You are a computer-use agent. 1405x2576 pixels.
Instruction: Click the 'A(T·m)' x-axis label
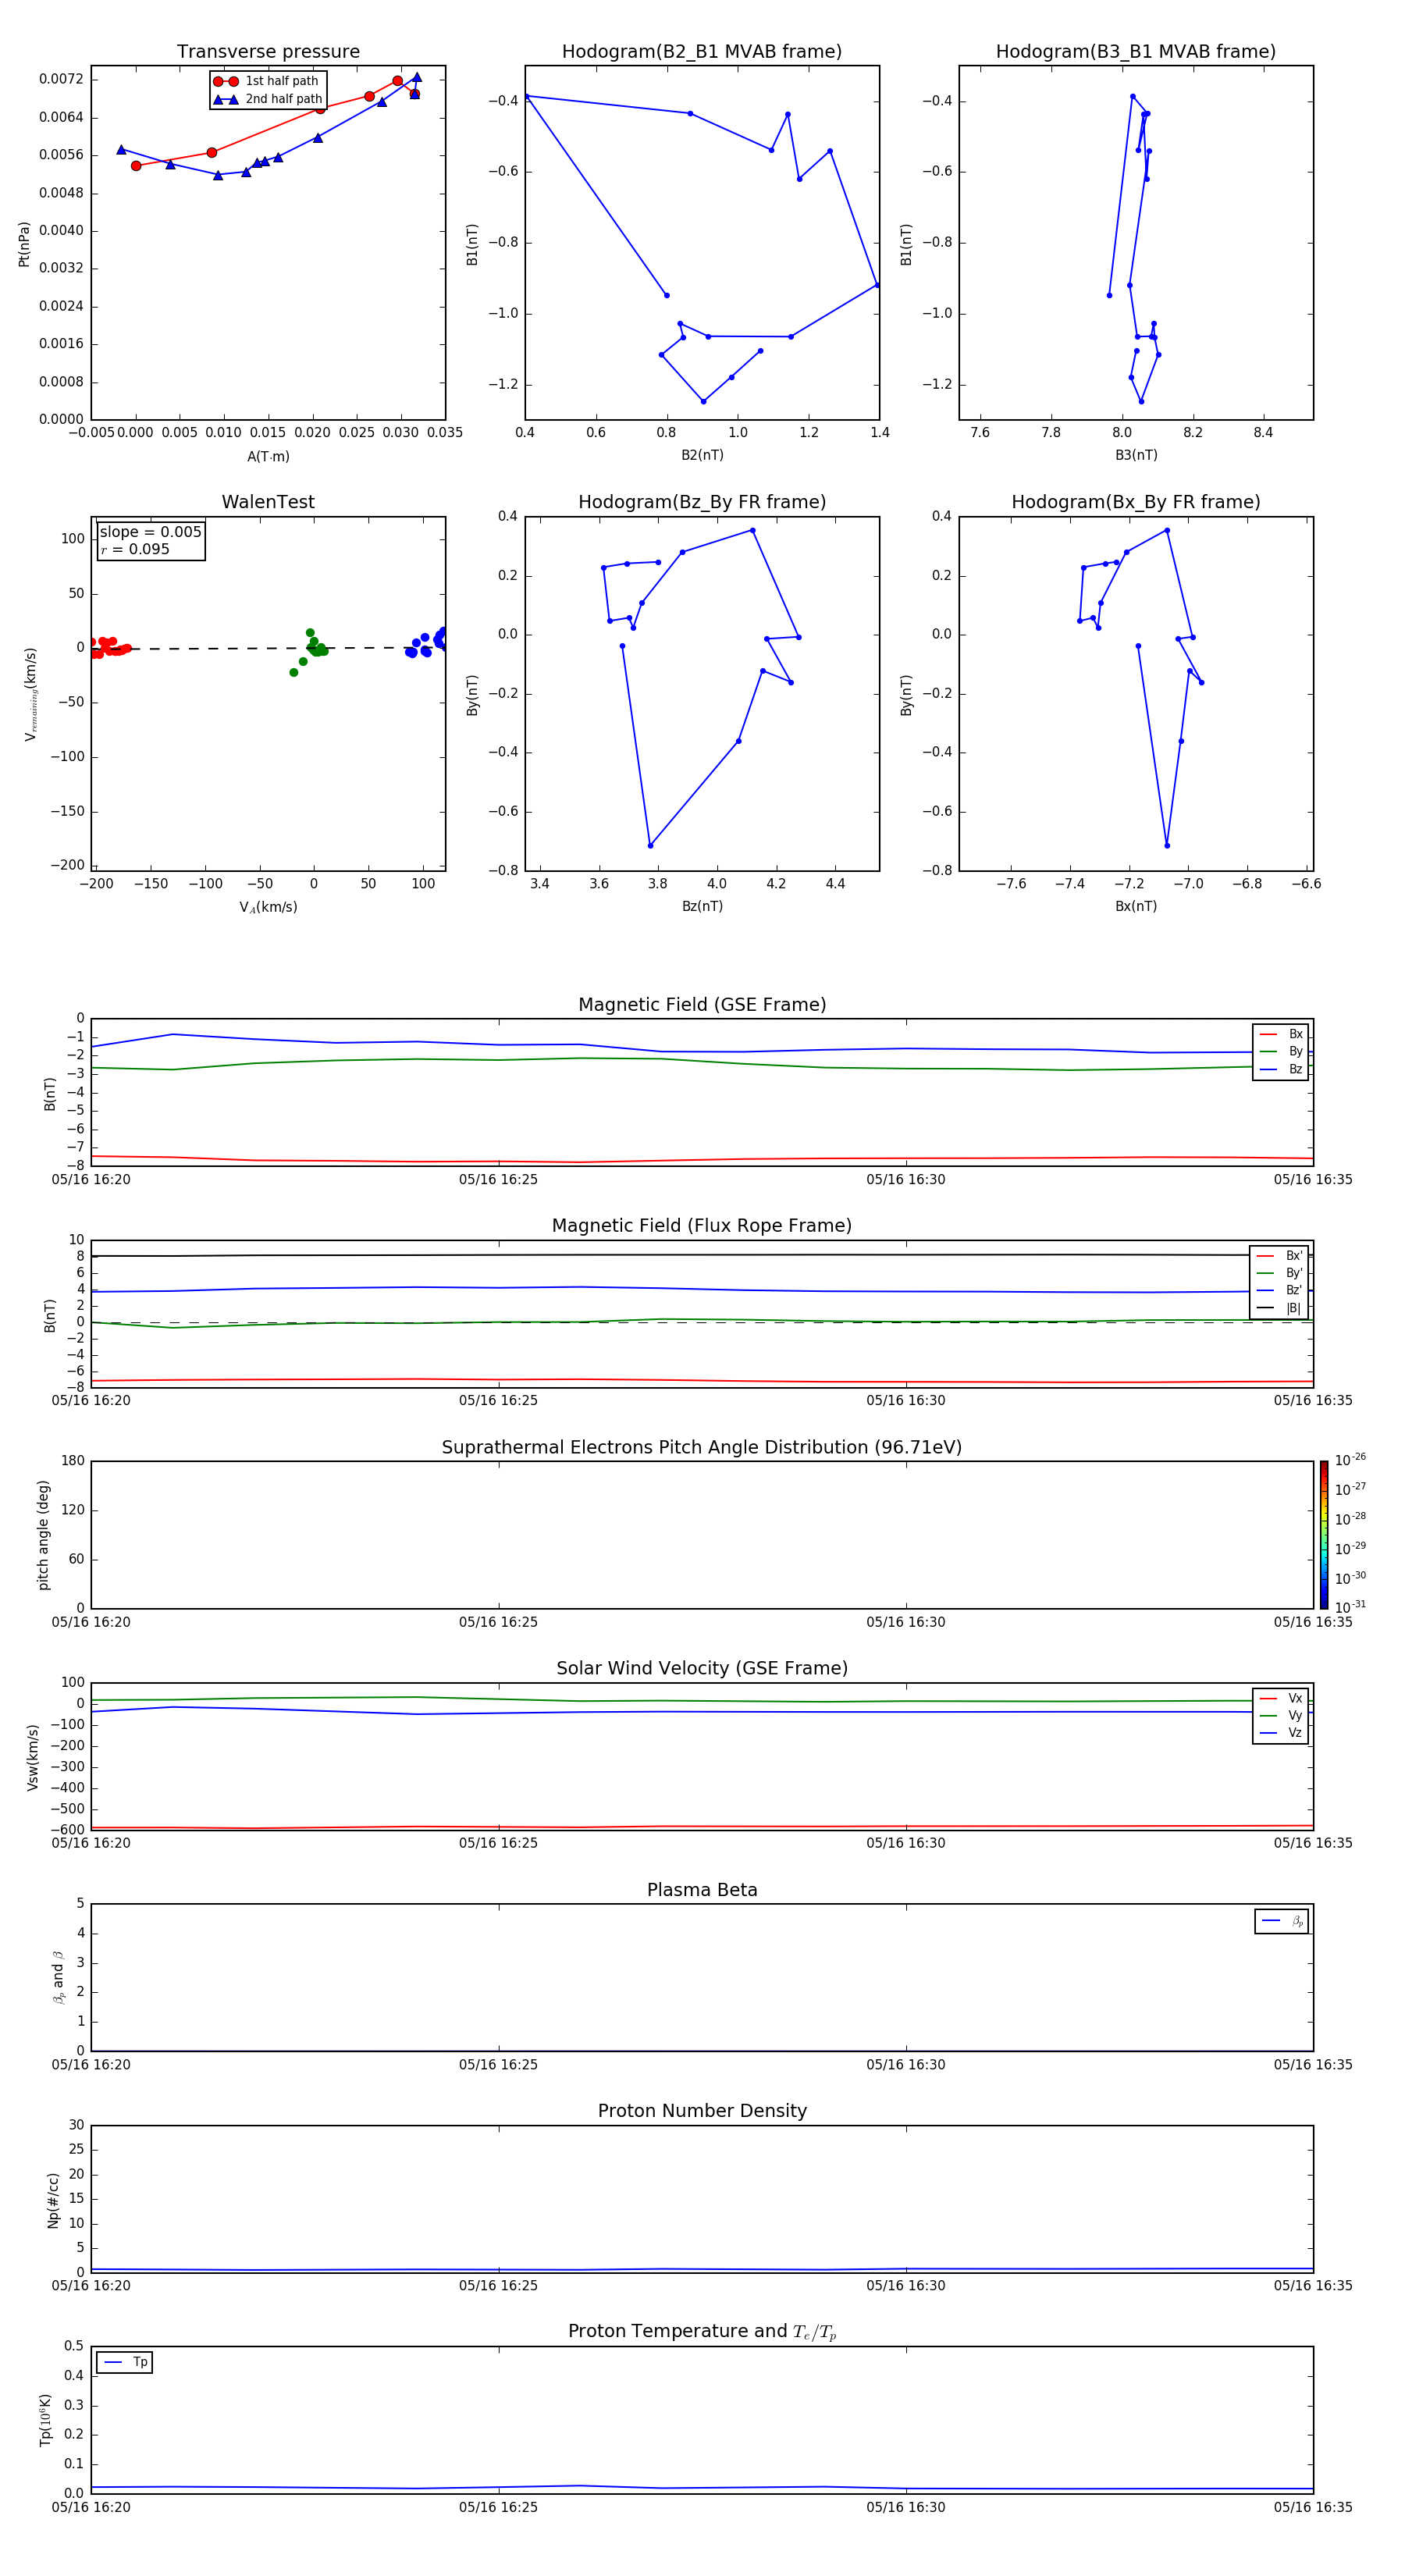point(268,456)
